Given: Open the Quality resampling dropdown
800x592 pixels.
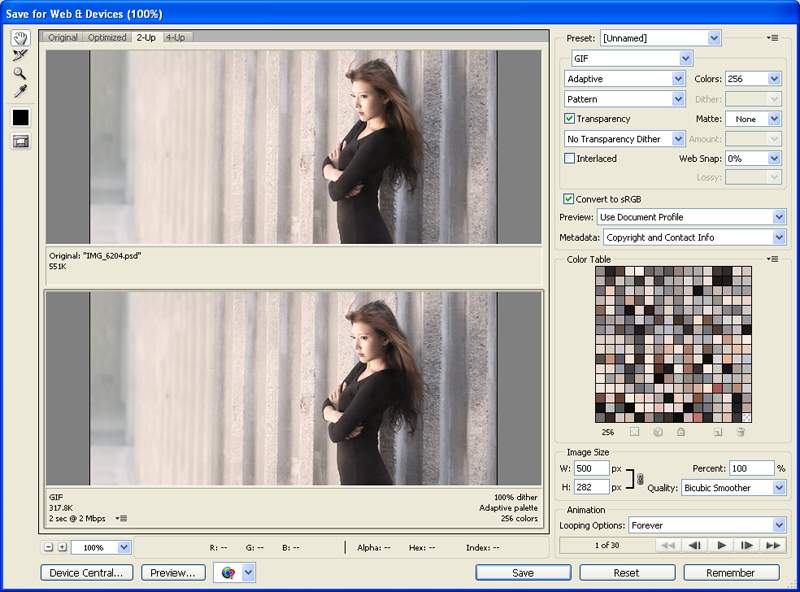Looking at the screenshot, I should point(733,487).
